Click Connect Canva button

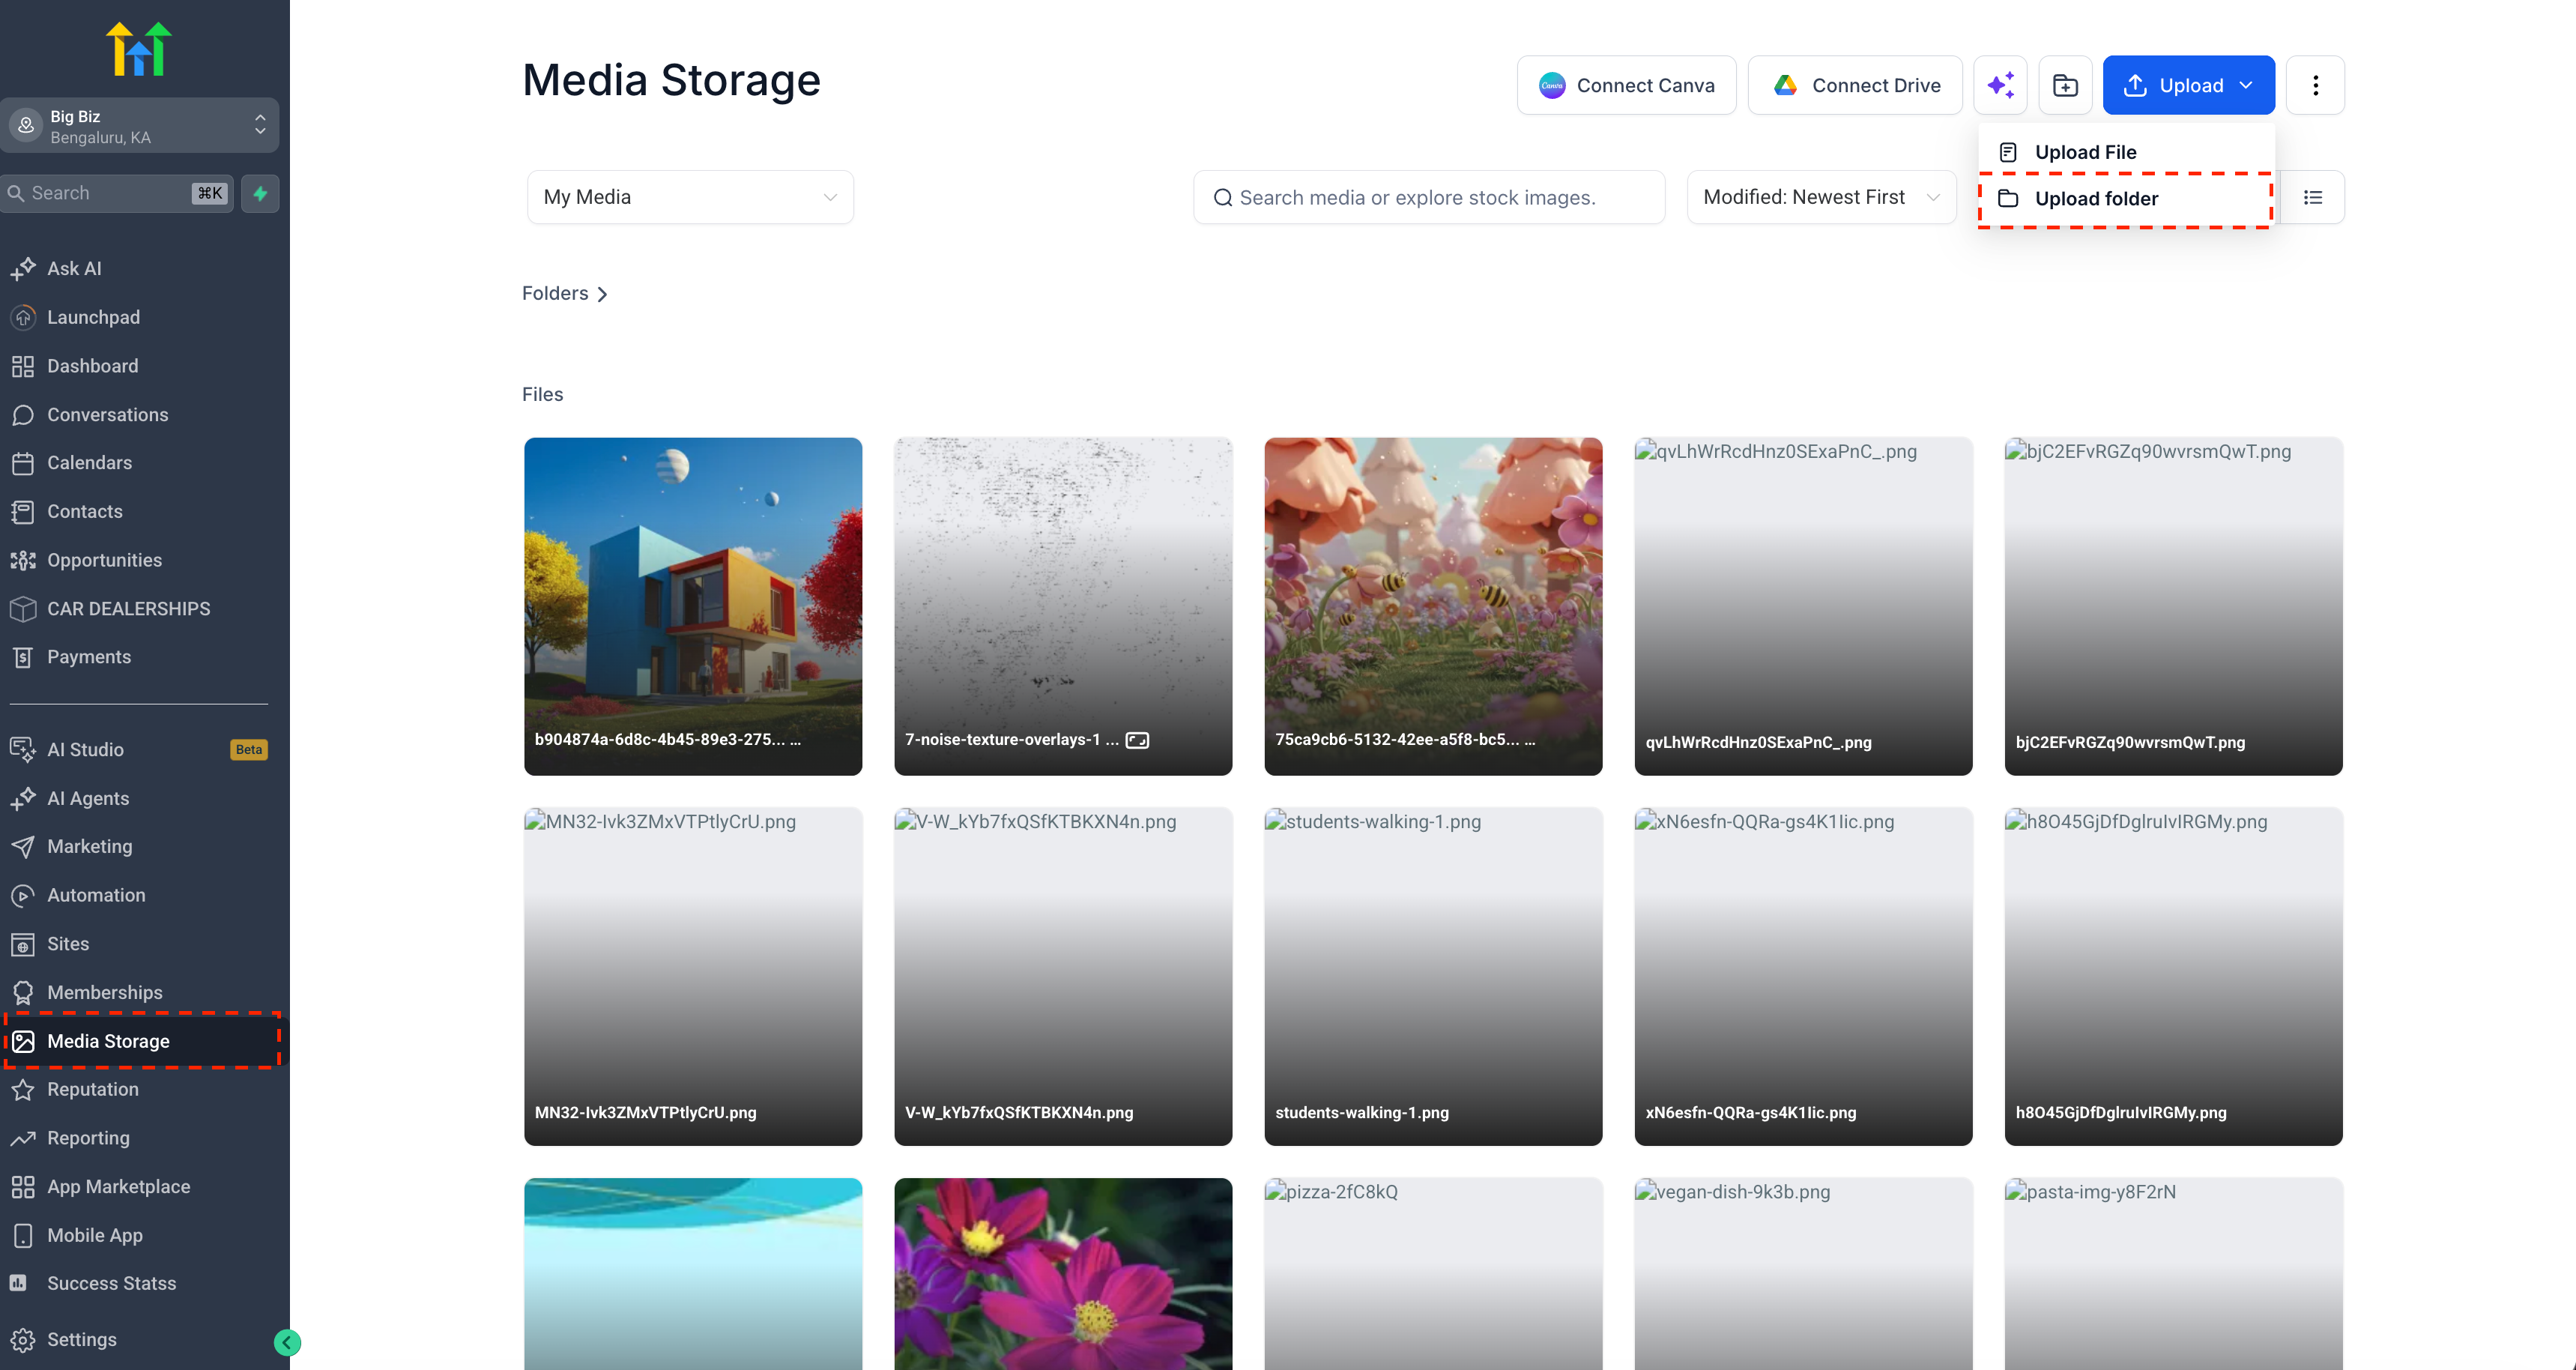pos(1626,85)
